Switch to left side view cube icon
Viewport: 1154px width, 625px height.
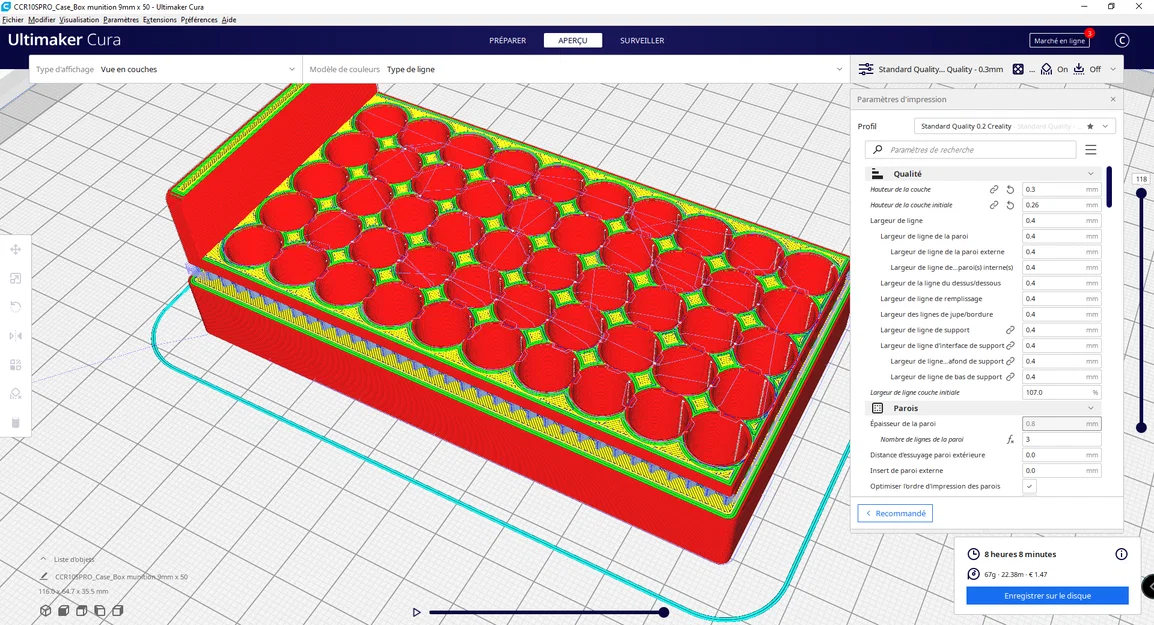point(99,610)
